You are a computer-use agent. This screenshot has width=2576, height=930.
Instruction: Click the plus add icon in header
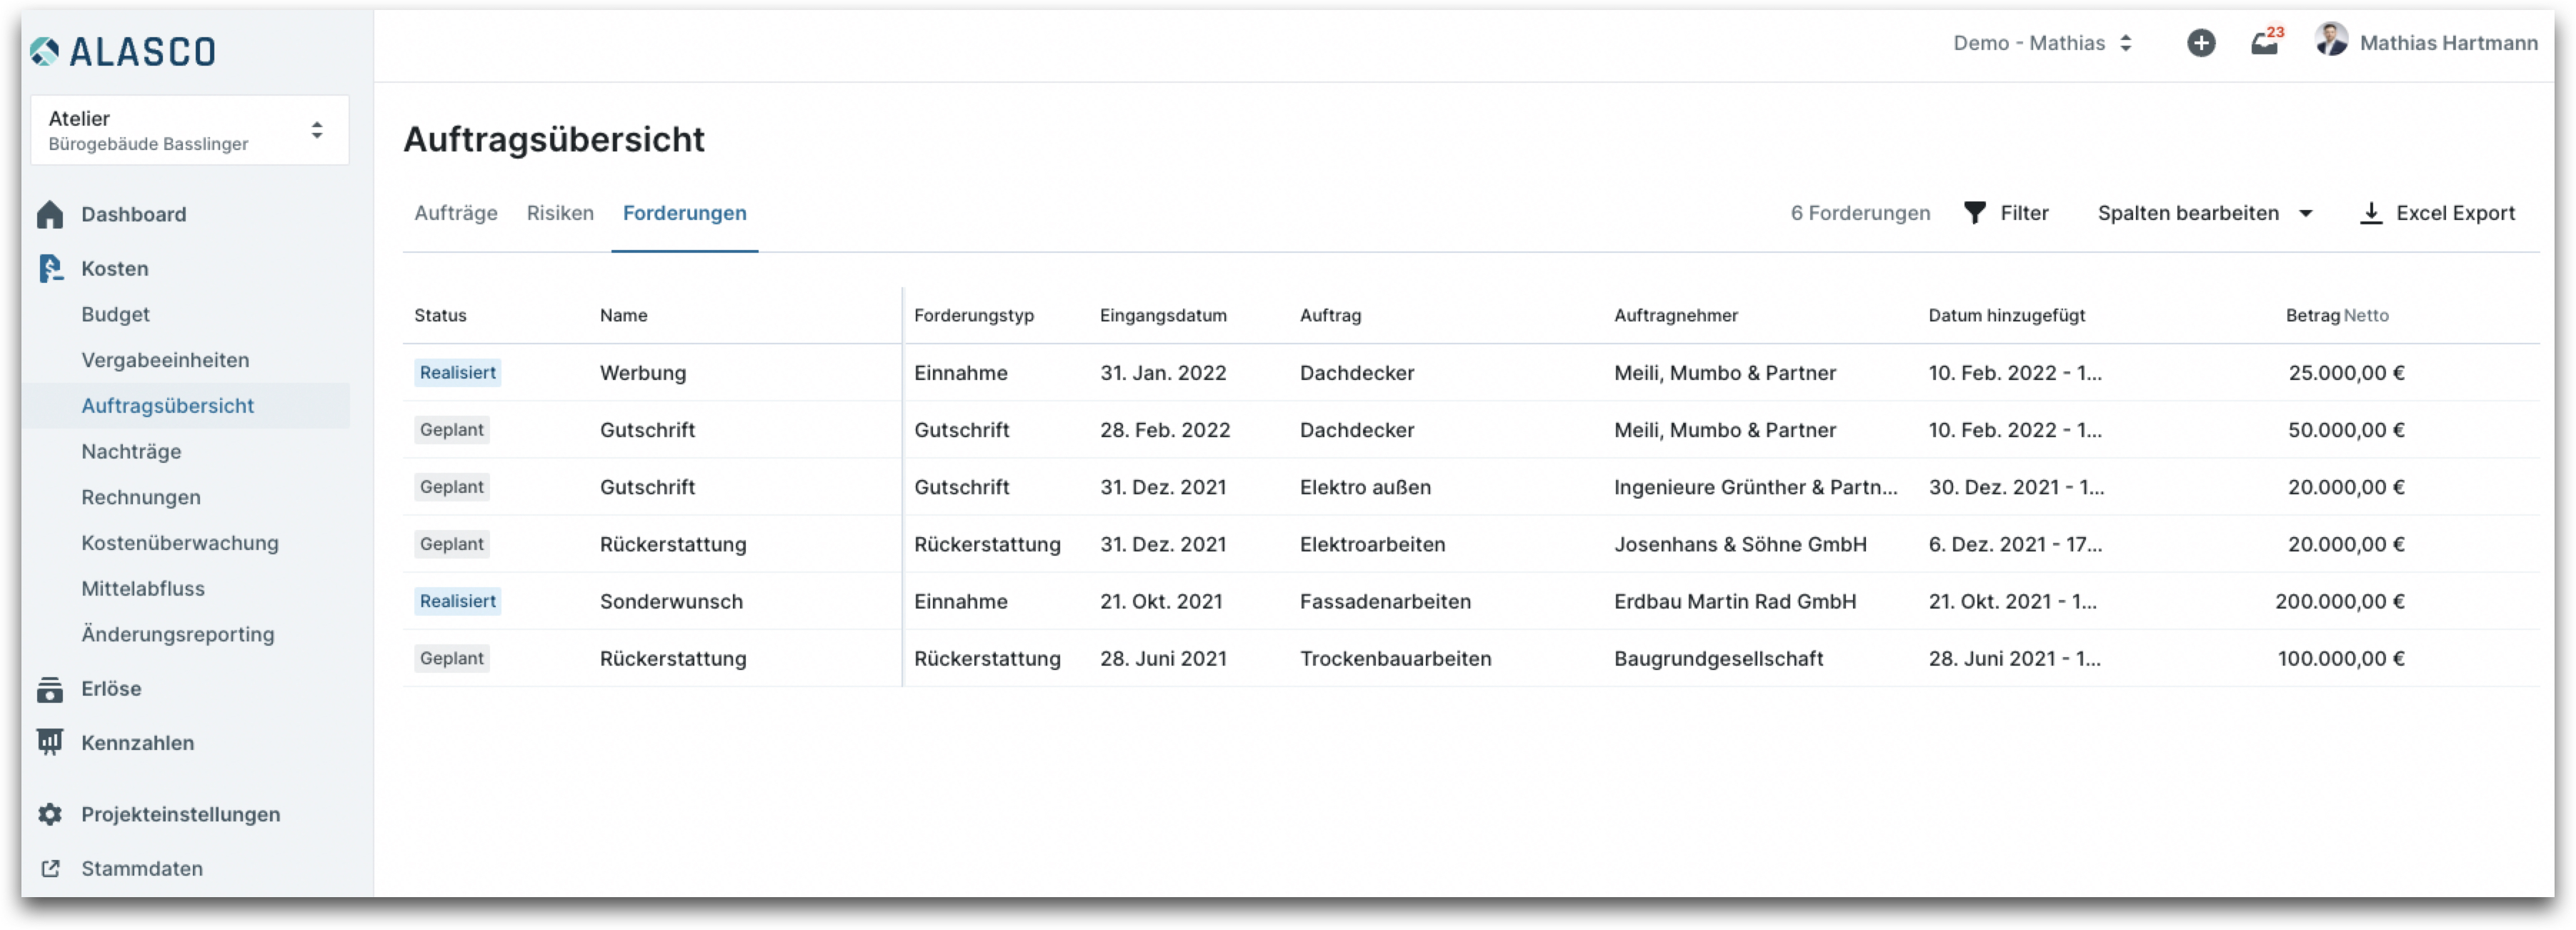pos(2200,43)
